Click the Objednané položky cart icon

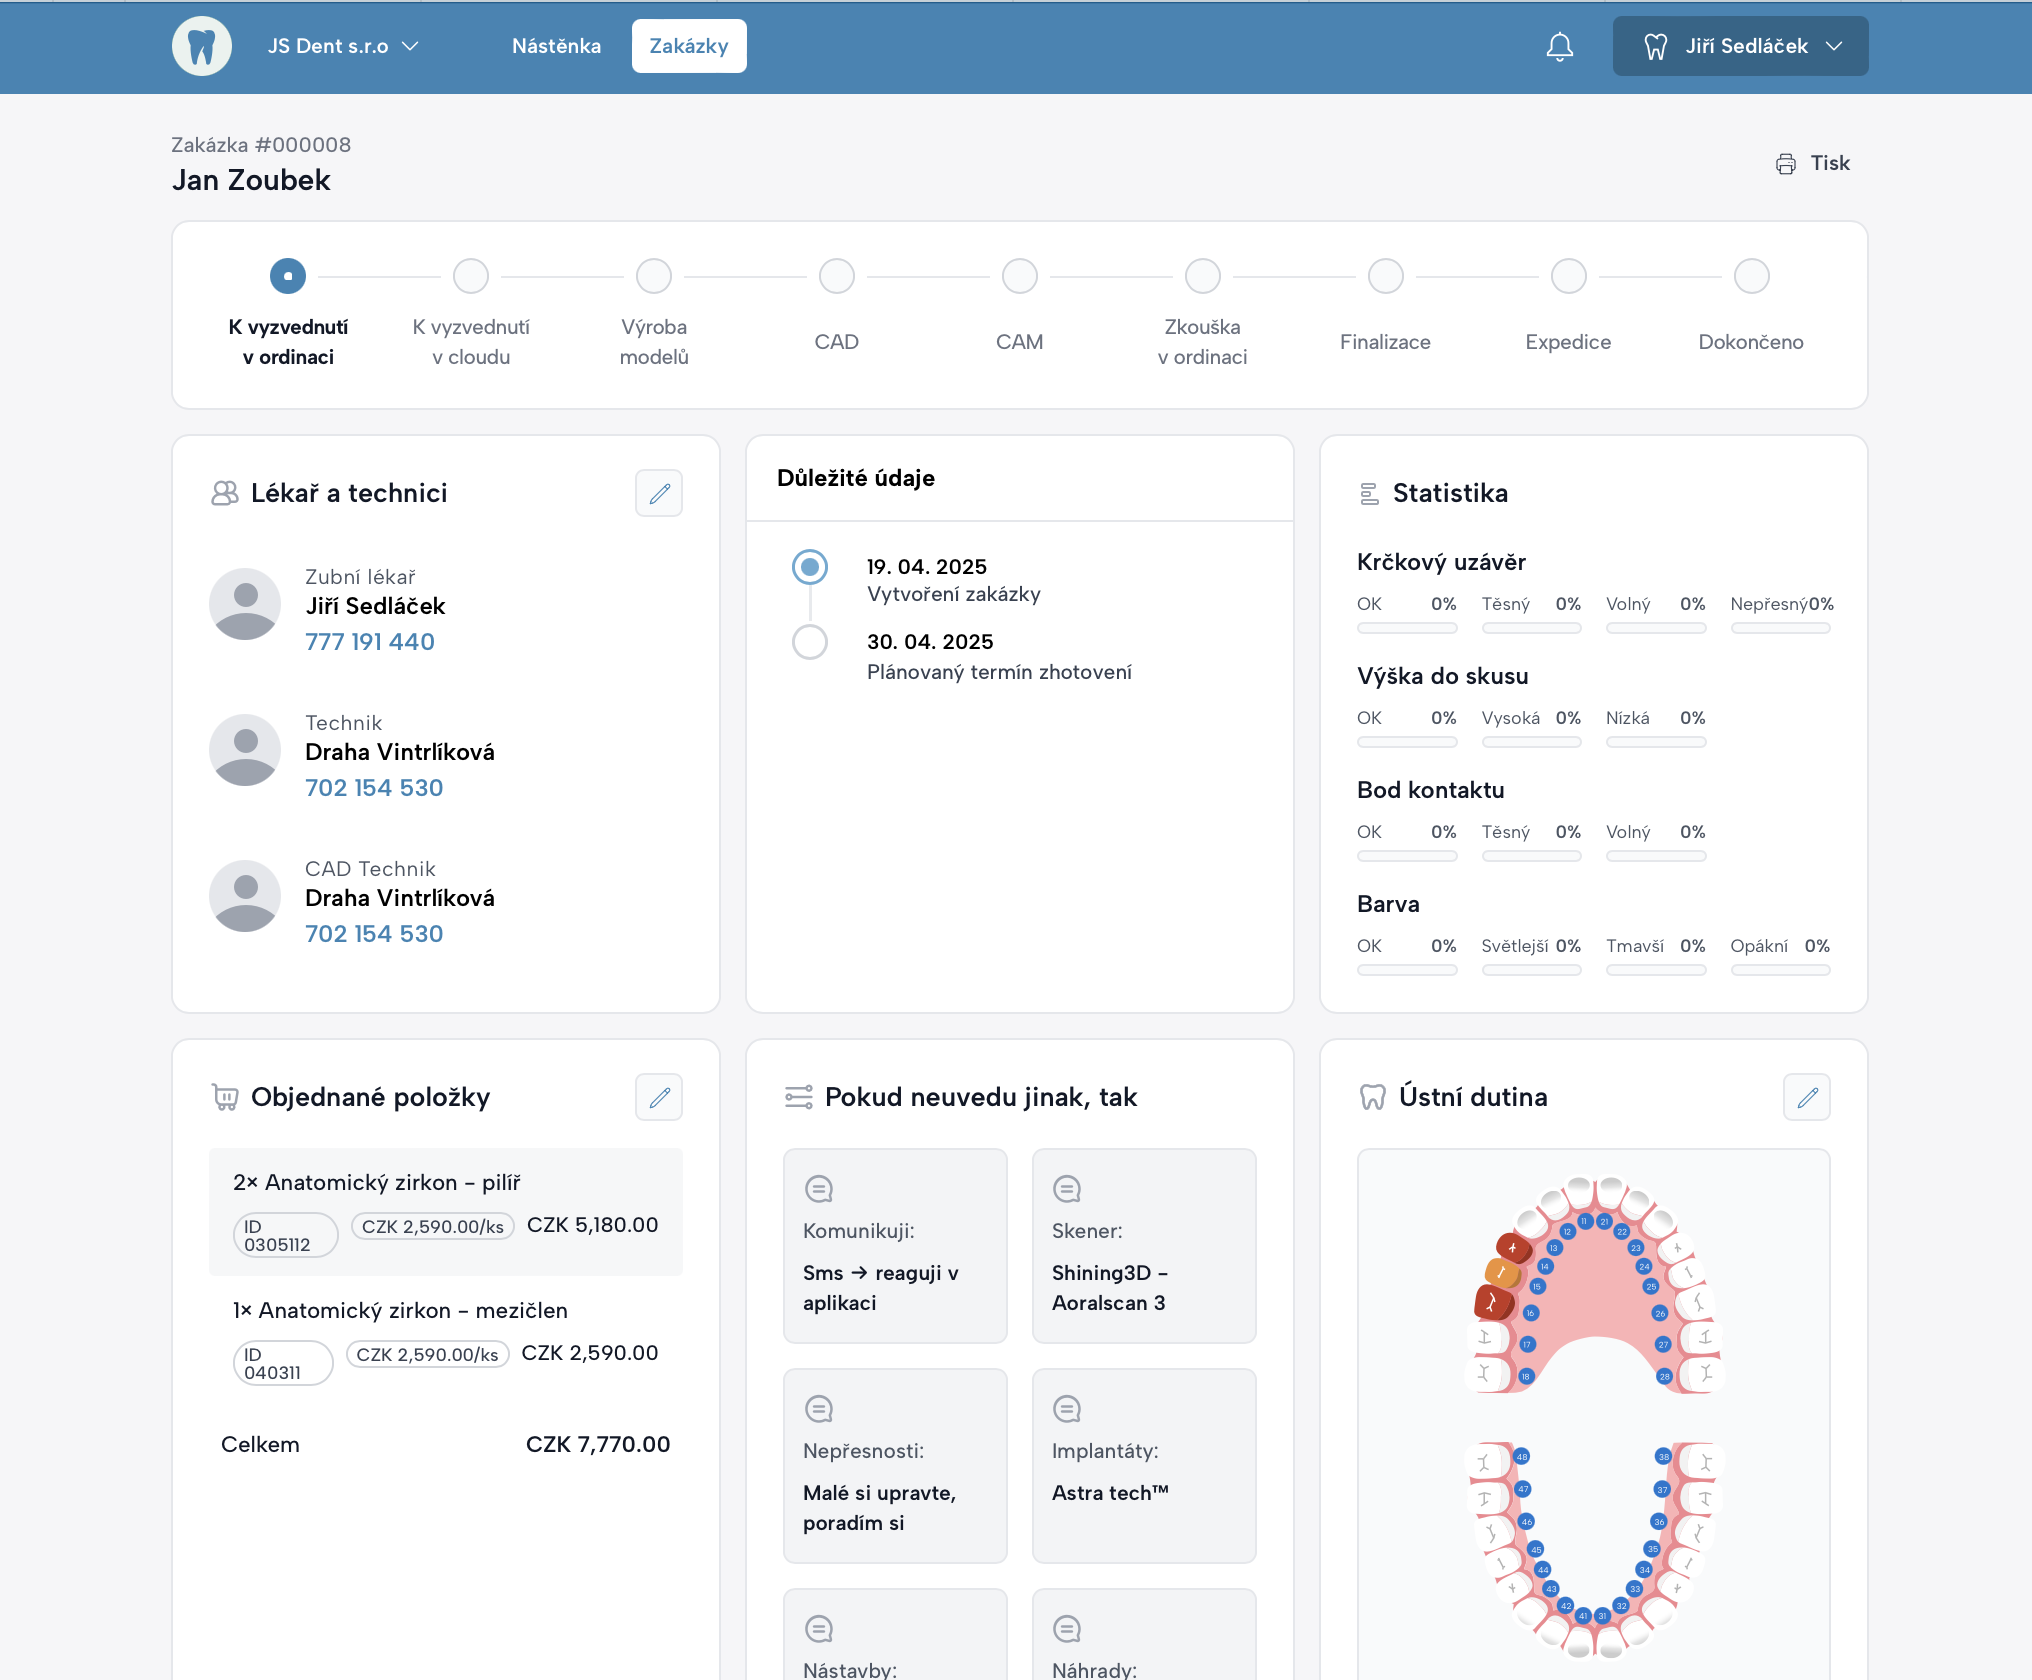point(225,1097)
